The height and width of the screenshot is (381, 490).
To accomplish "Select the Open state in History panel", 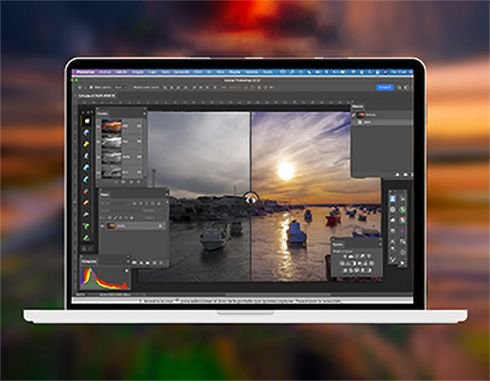I will coord(367,122).
